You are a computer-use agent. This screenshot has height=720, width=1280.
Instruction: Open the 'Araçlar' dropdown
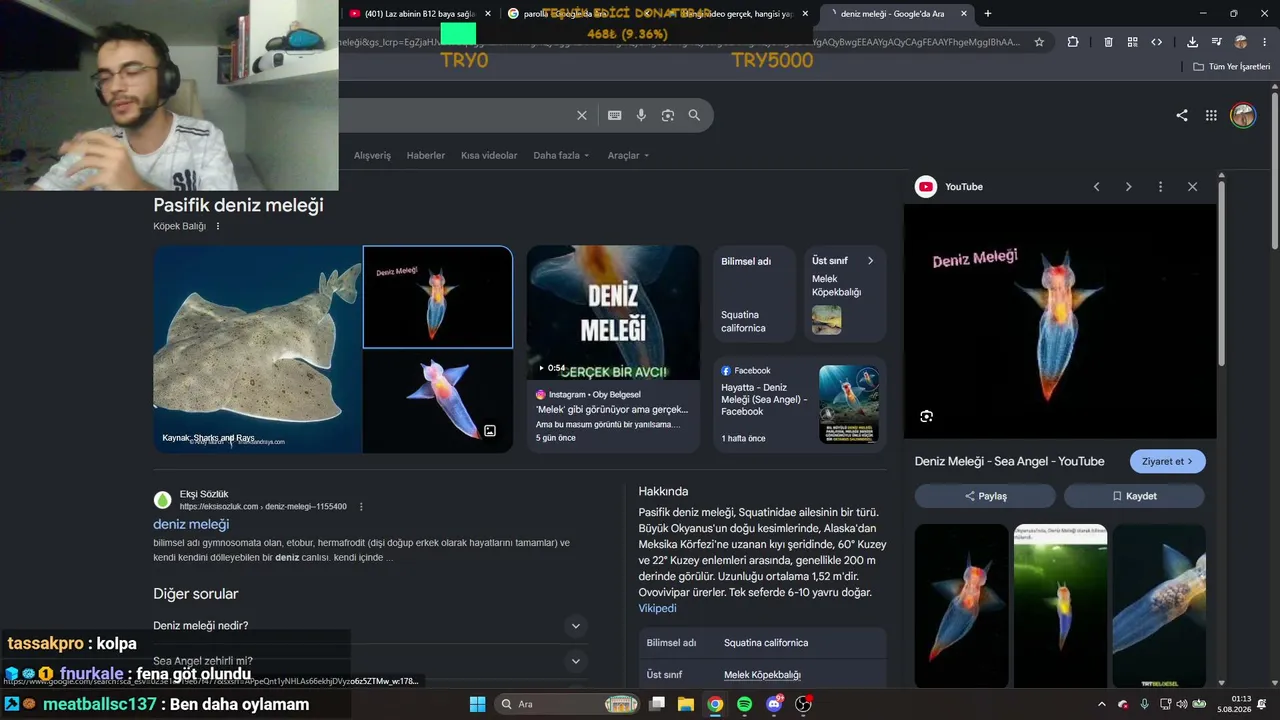(628, 156)
